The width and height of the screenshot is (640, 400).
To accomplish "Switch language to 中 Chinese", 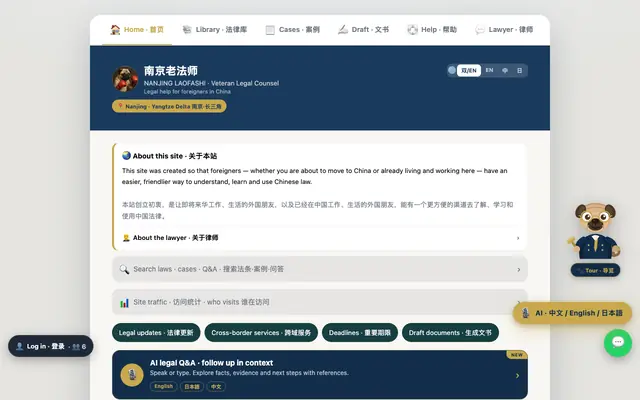I will point(505,70).
